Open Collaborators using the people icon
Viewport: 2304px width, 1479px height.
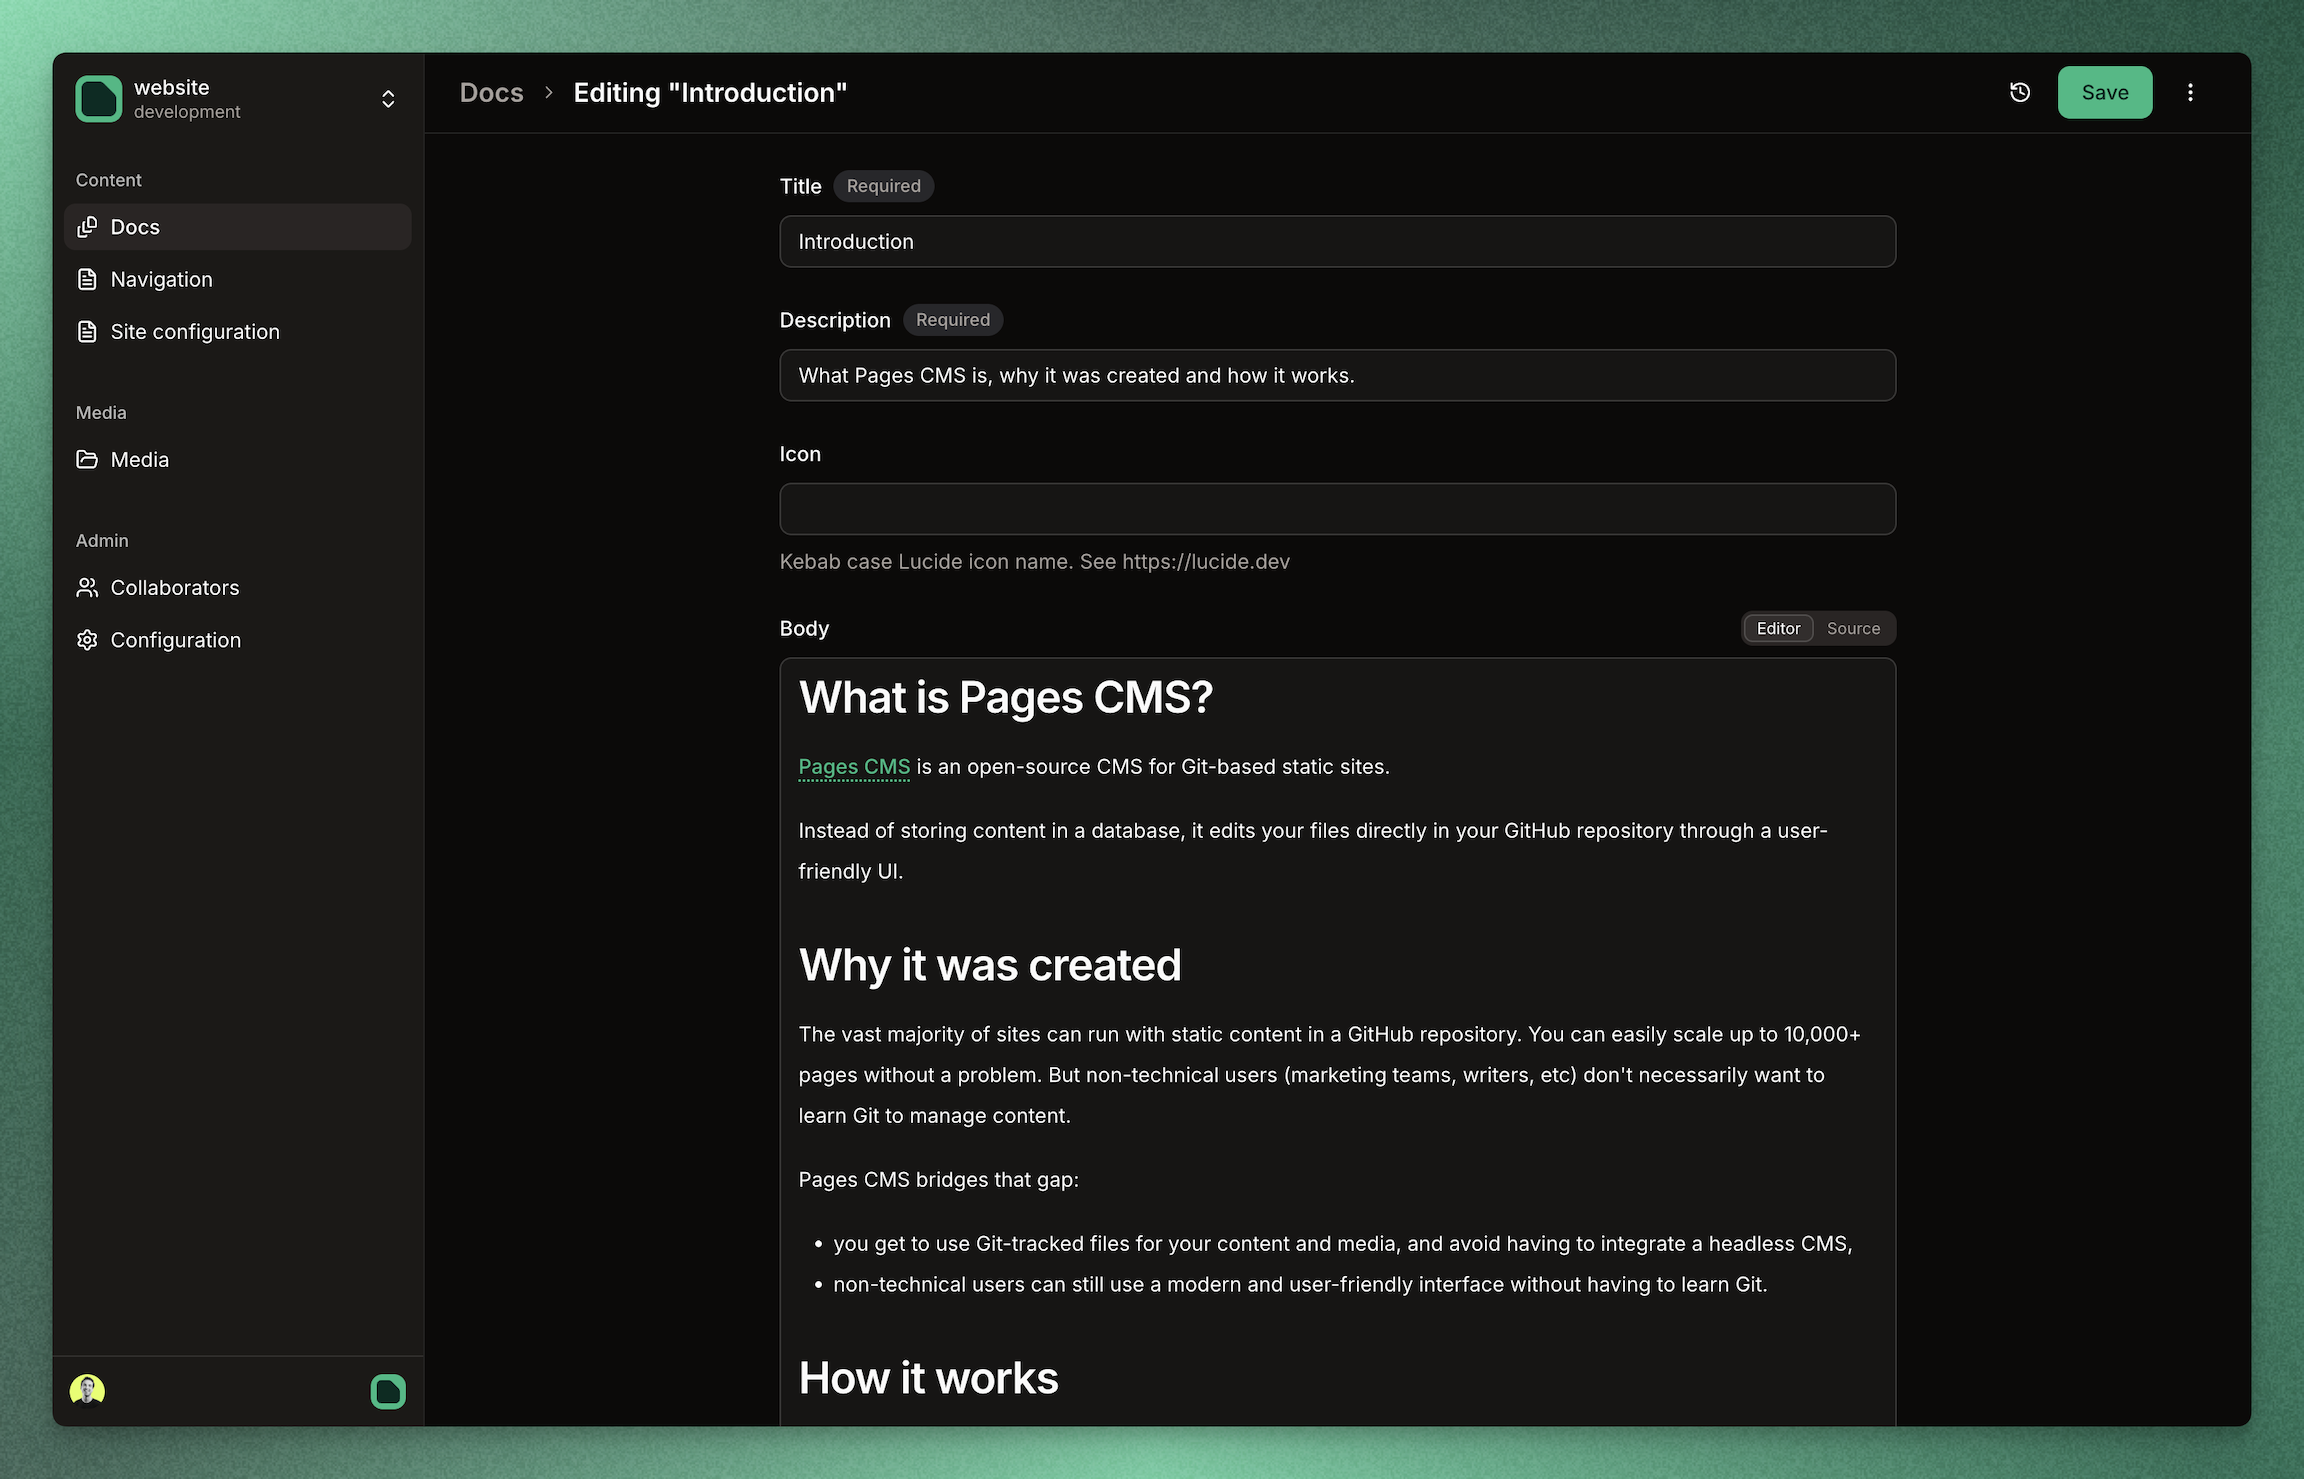coord(88,587)
